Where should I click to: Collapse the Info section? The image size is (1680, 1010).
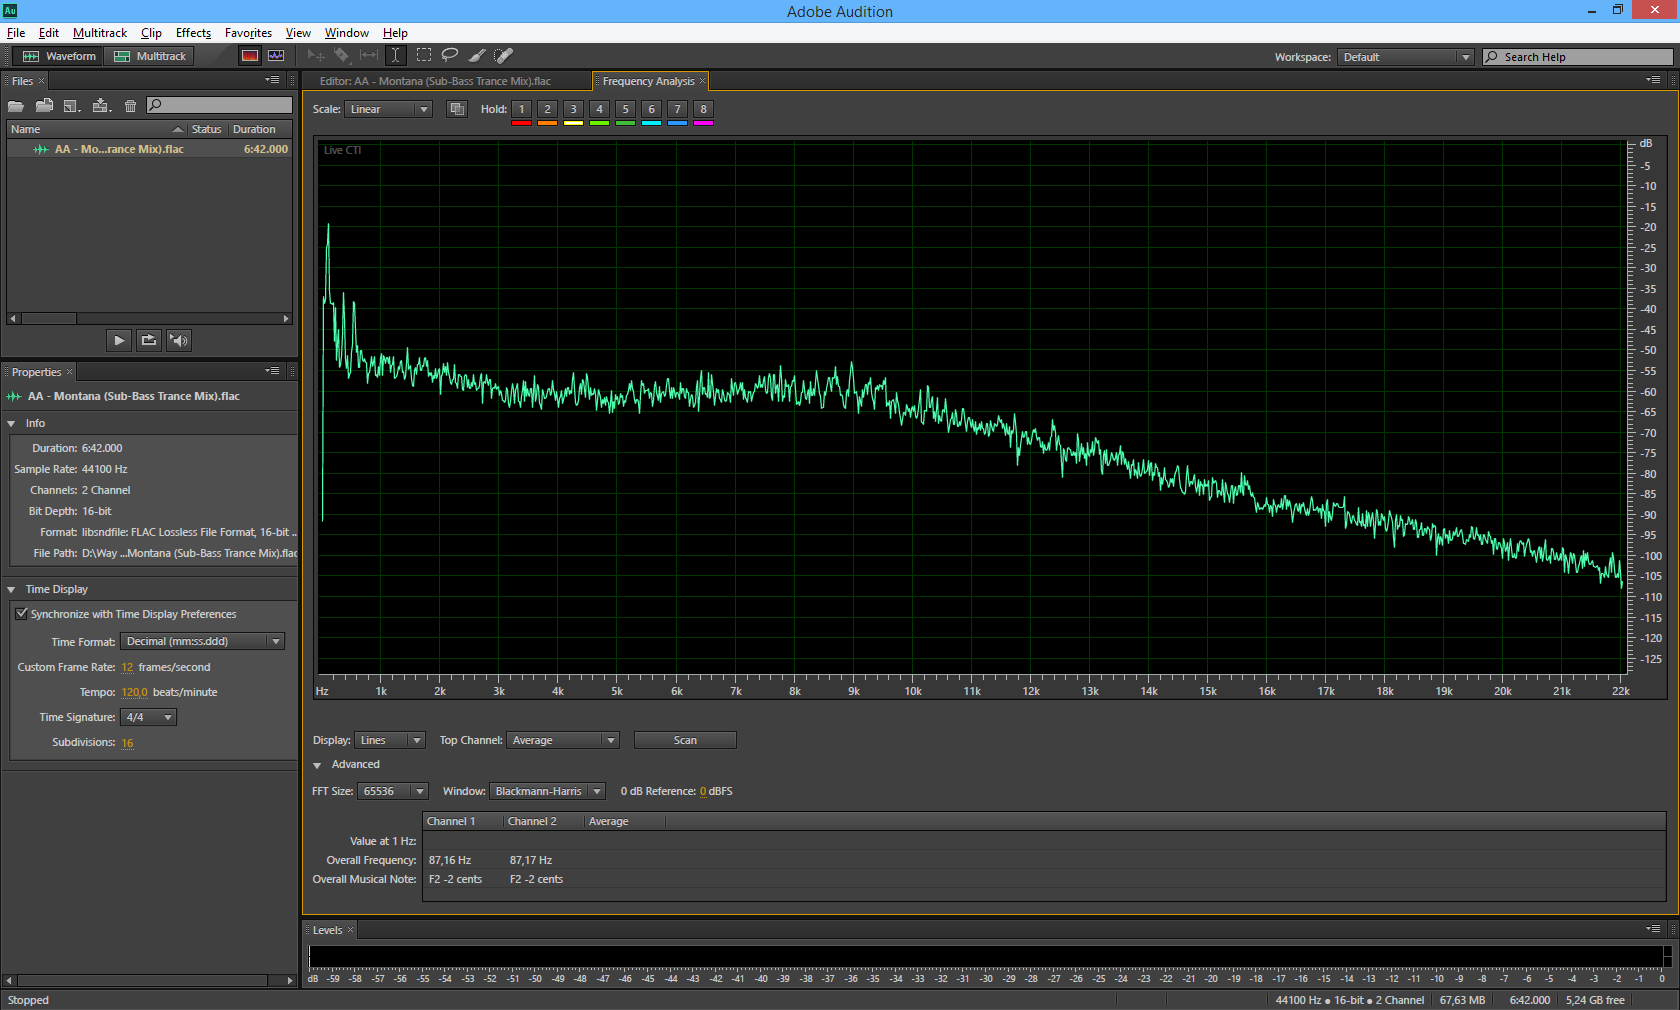click(11, 424)
